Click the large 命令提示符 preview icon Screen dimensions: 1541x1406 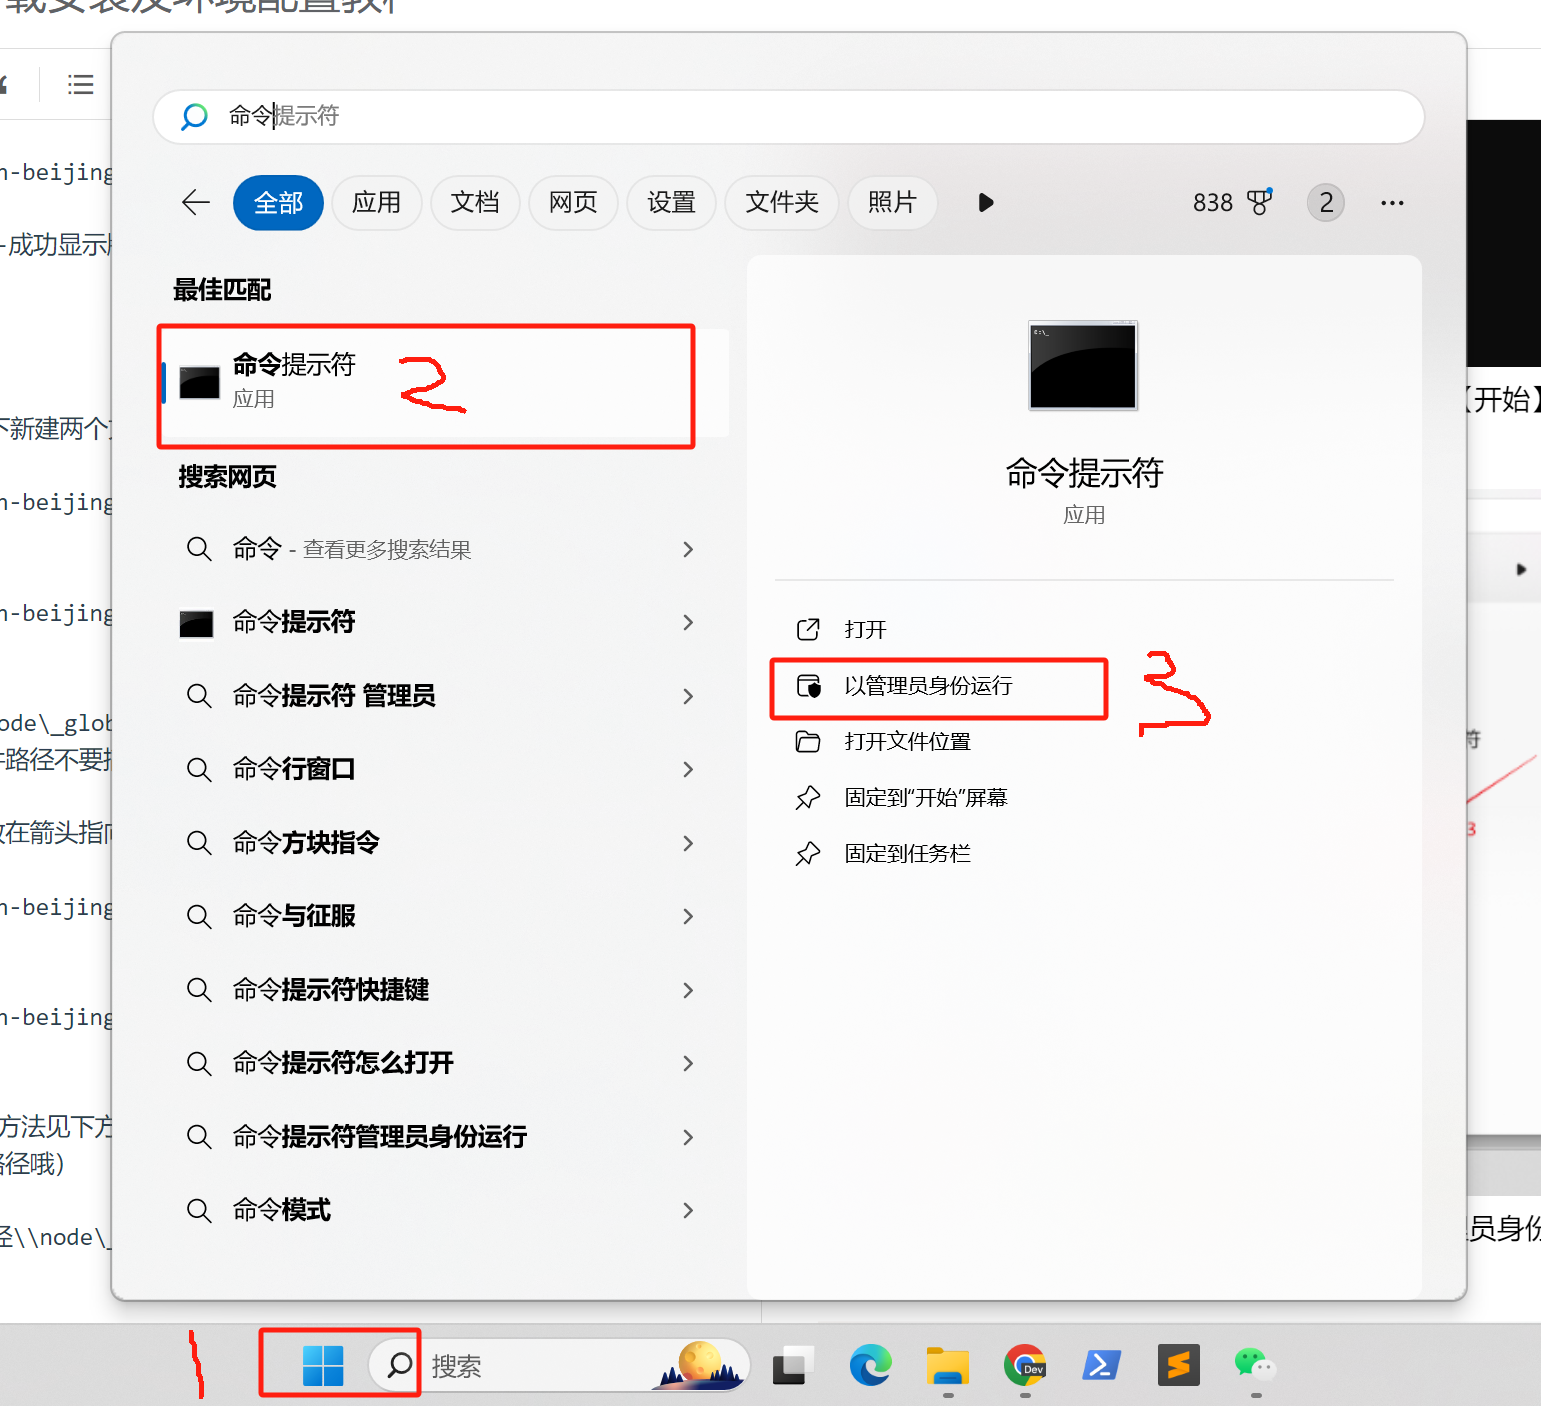(1083, 365)
